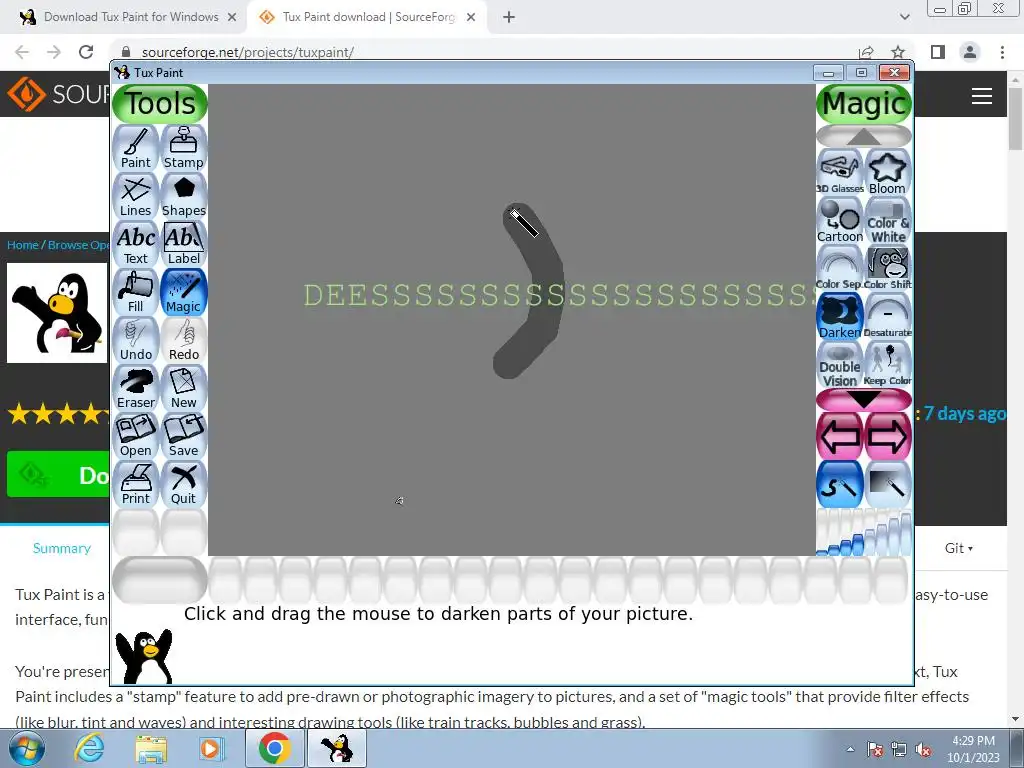This screenshot has width=1024, height=768.
Task: Switch to Download Tux Paint for Windows tab
Action: 129,17
